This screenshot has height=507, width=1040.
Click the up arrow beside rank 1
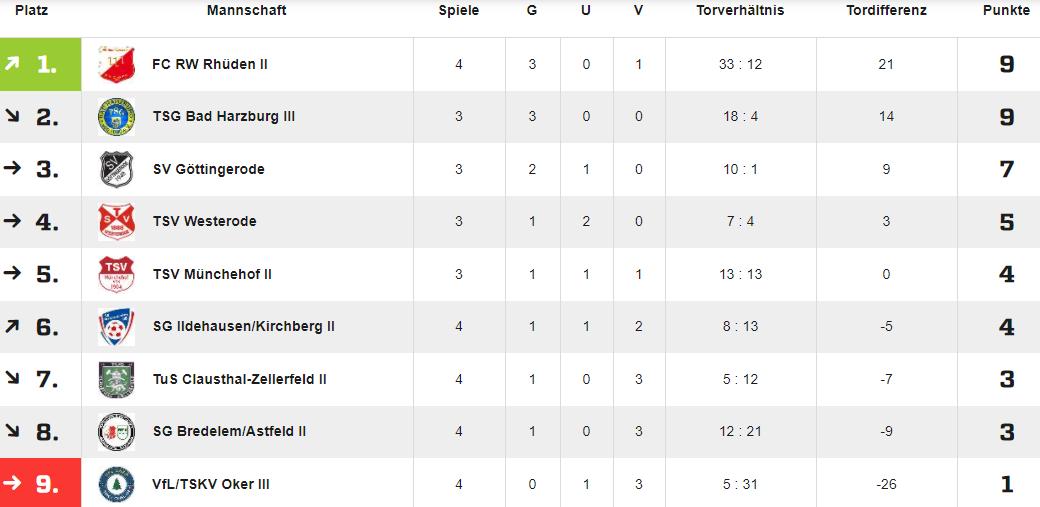[x=12, y=64]
